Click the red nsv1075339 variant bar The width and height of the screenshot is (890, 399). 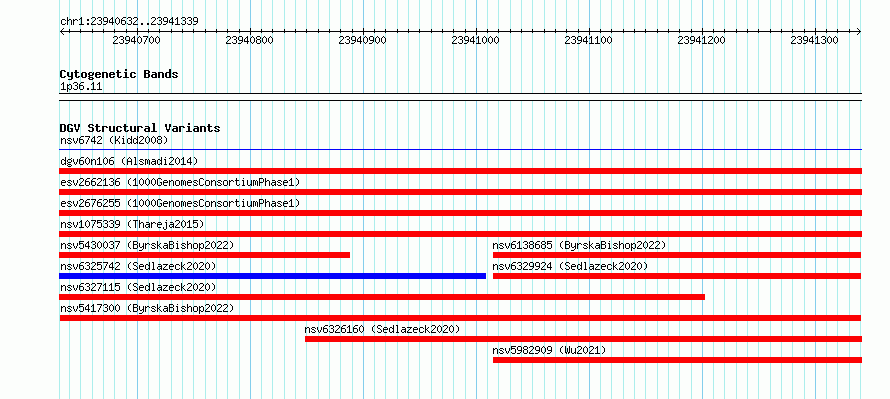tap(460, 234)
